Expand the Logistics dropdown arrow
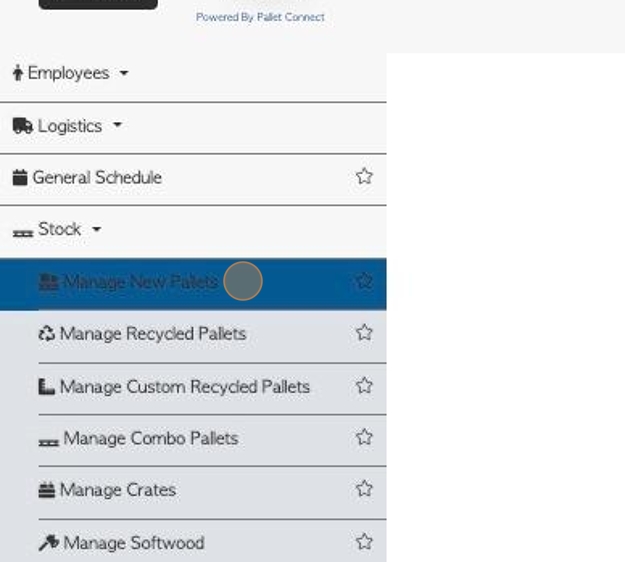 (x=117, y=125)
